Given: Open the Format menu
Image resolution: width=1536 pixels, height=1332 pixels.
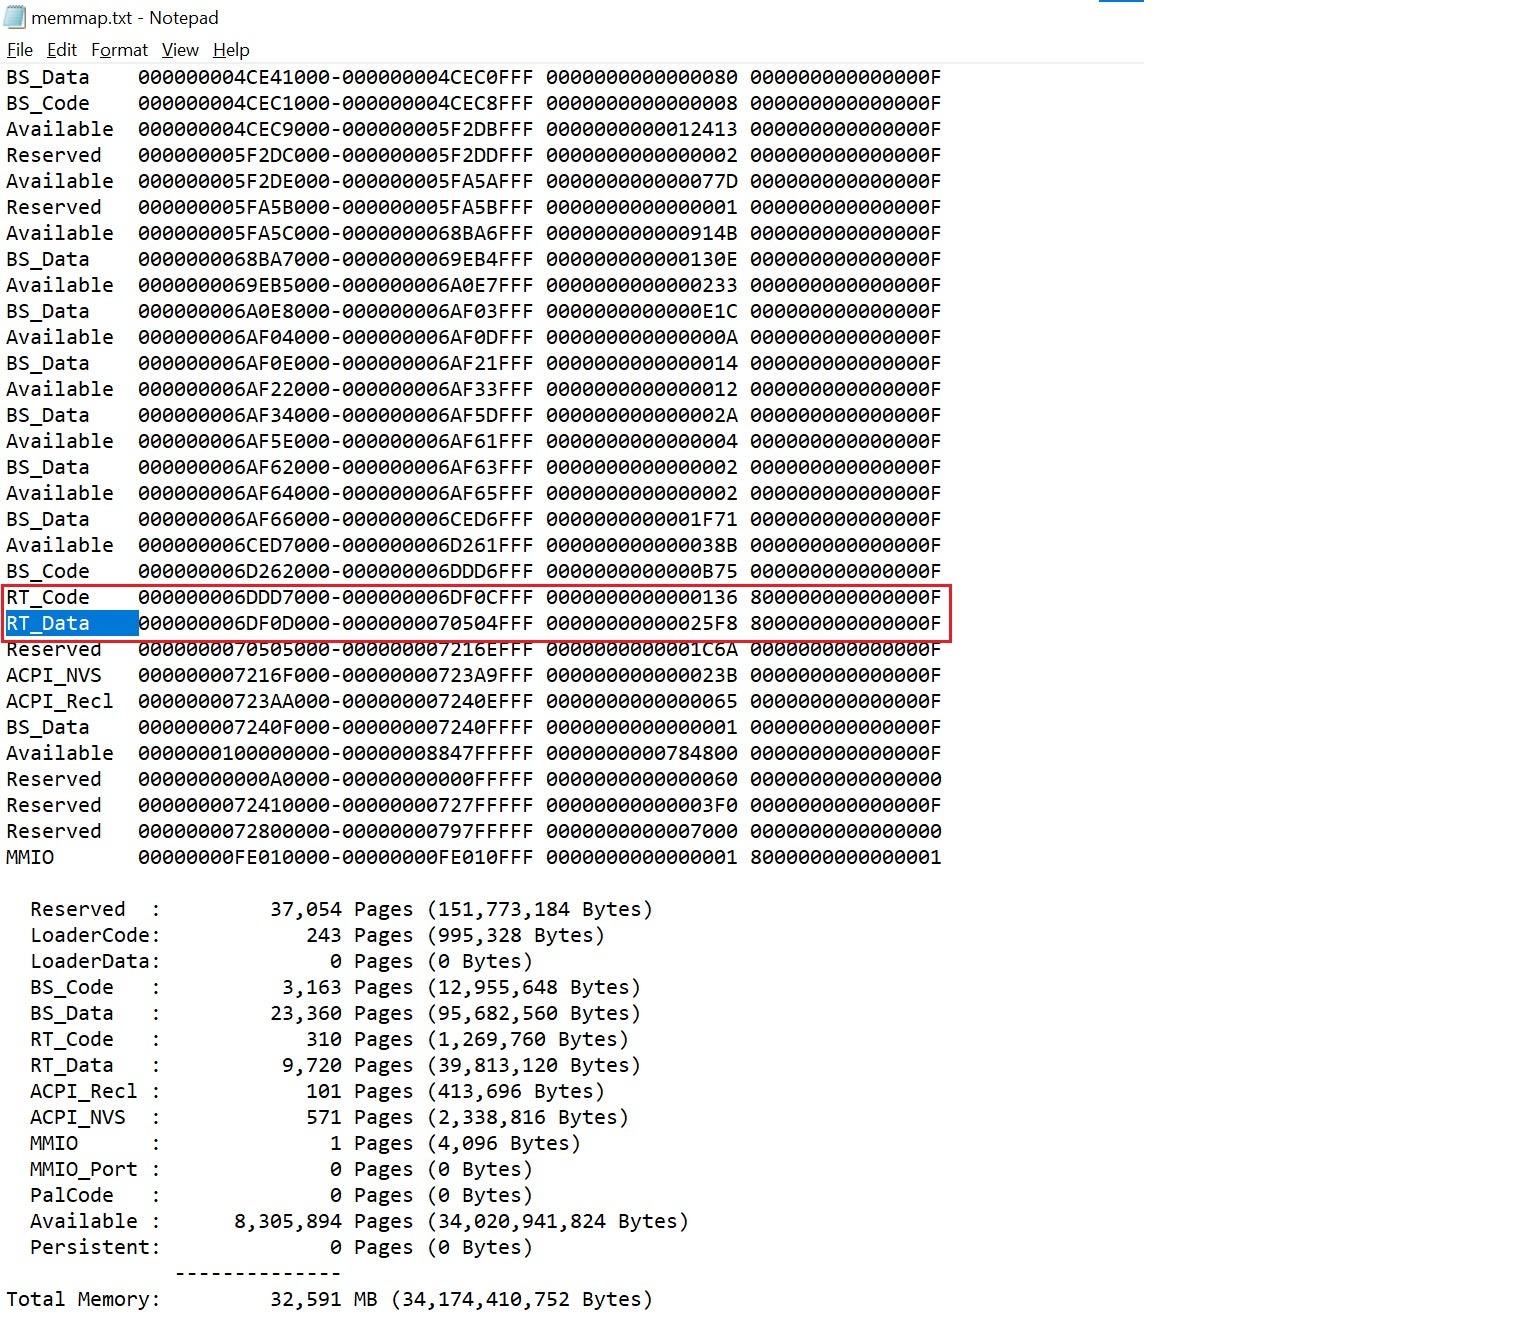Looking at the screenshot, I should point(119,50).
